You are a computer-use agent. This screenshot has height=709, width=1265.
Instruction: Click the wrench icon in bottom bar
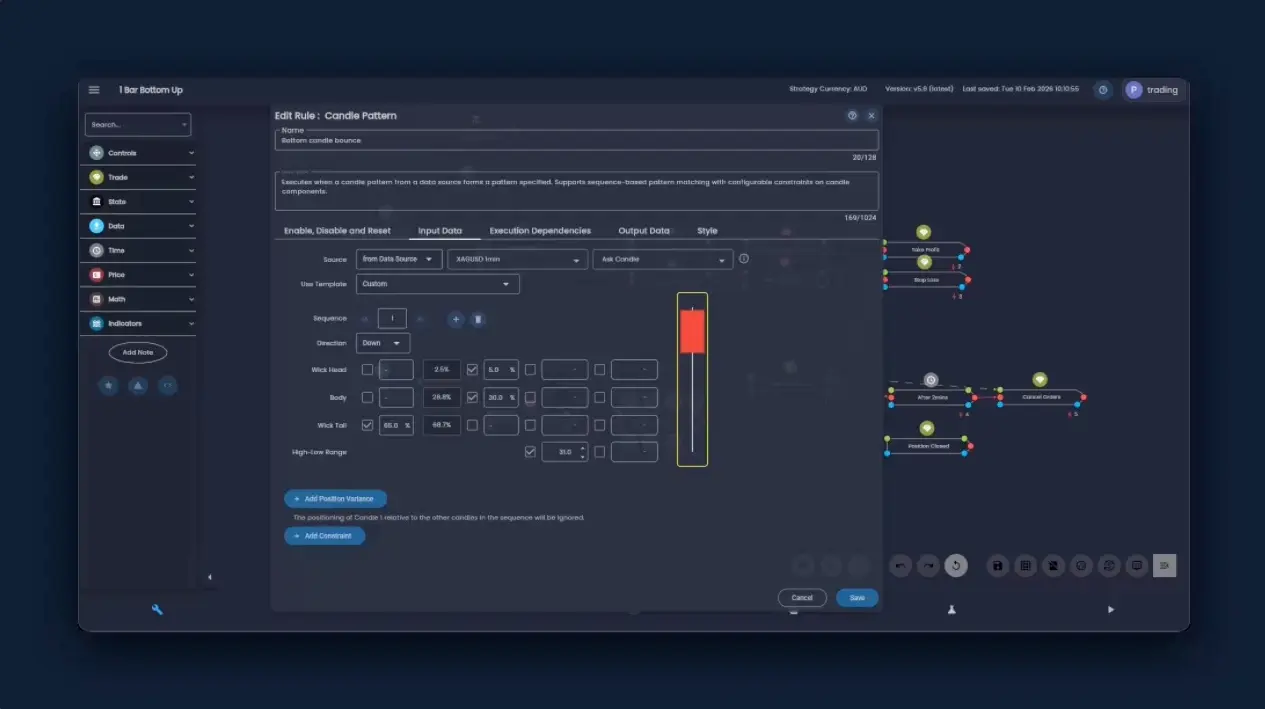tap(157, 609)
